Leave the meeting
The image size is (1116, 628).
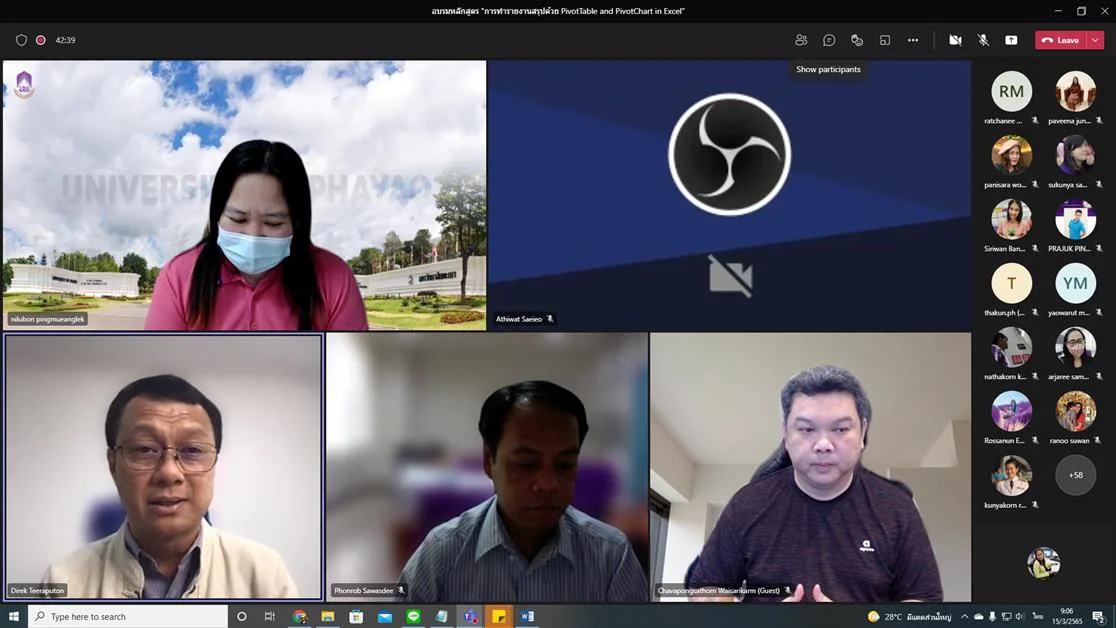[1060, 40]
